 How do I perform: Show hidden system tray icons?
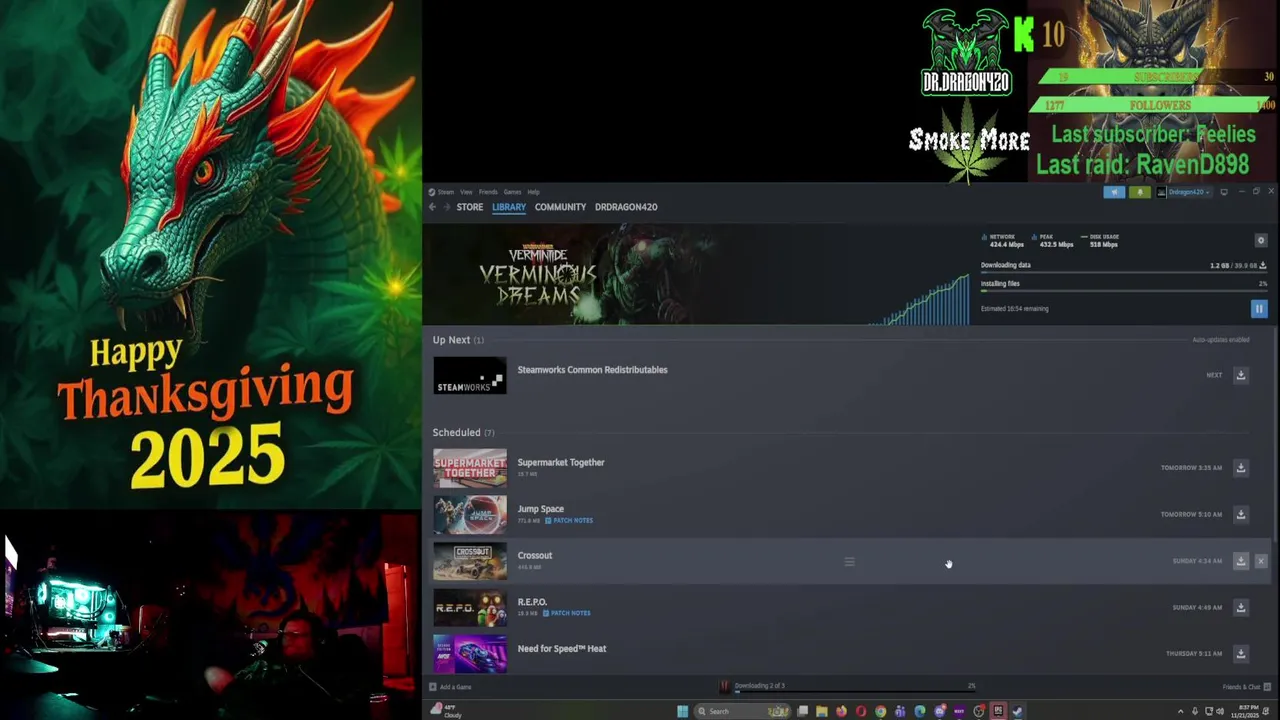pyautogui.click(x=1180, y=711)
